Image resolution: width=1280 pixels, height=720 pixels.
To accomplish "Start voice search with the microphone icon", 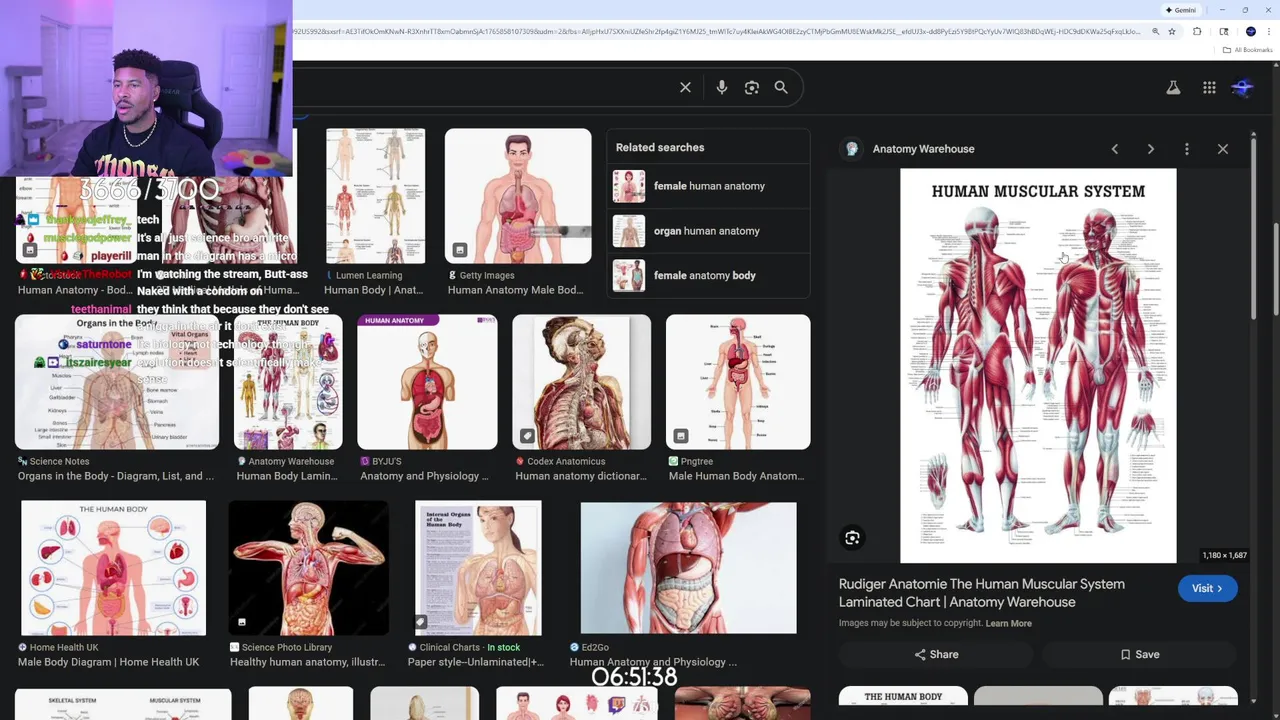I will click(721, 88).
